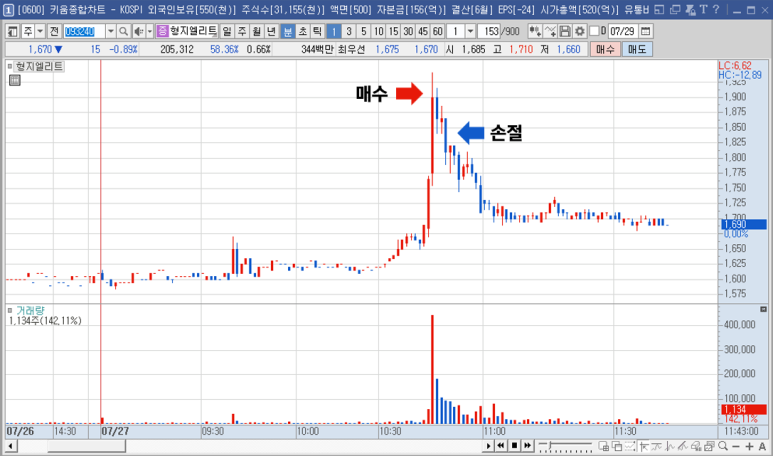The width and height of the screenshot is (773, 456).
Task: Click the date input field 07/29
Action: click(622, 32)
